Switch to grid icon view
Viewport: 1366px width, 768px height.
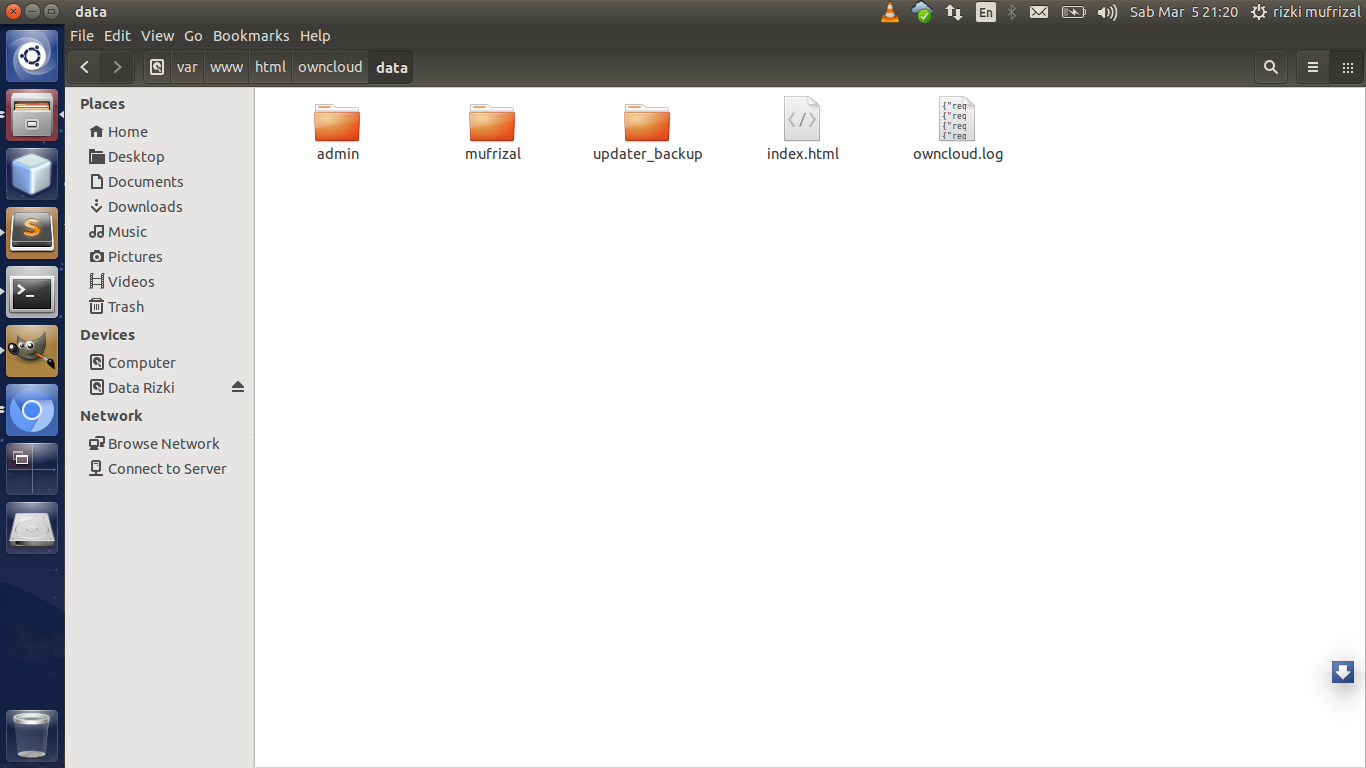[x=1347, y=67]
